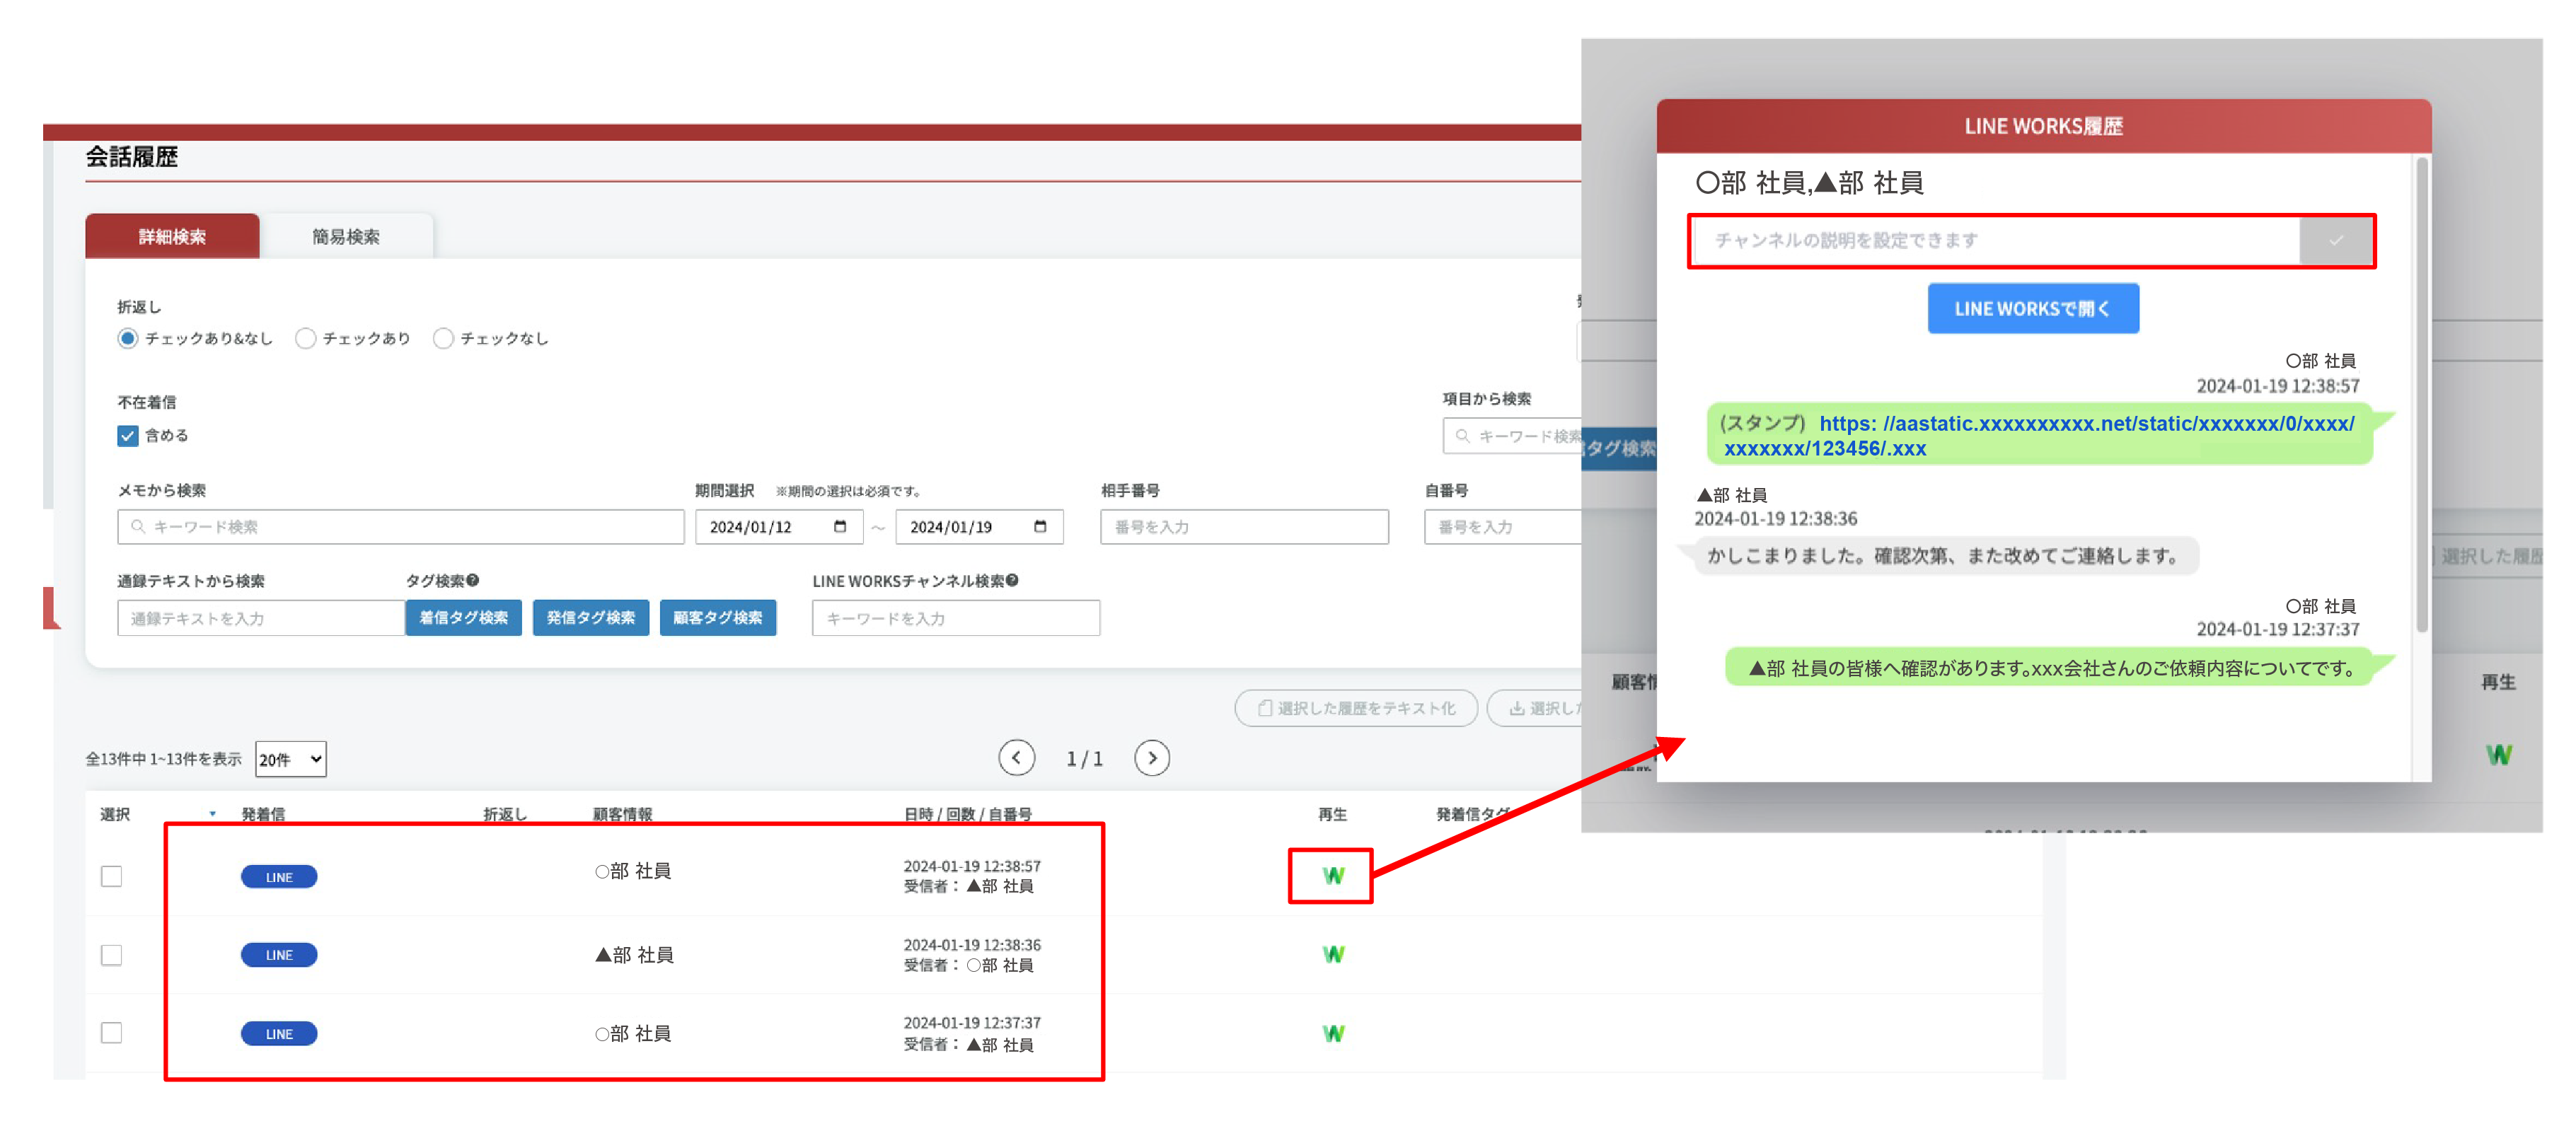
Task: Go to next page arrow
Action: pyautogui.click(x=1152, y=758)
